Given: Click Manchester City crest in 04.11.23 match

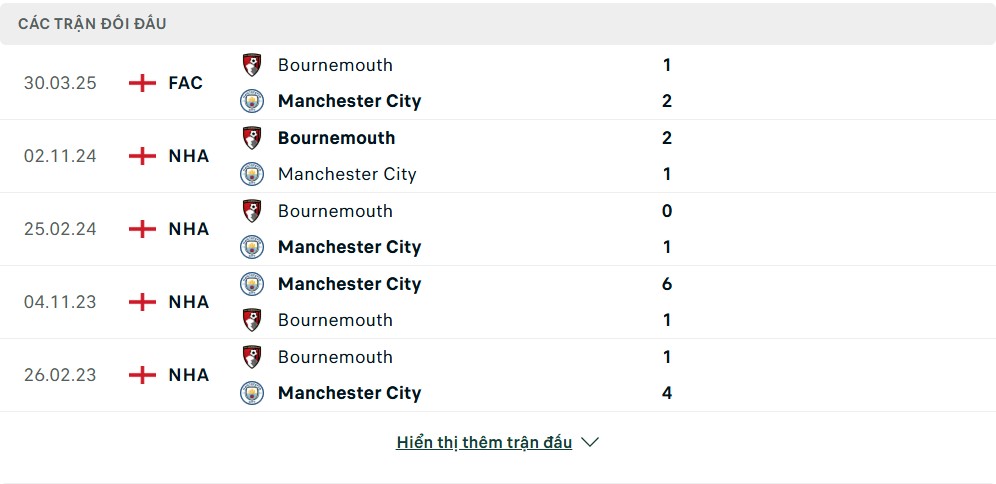Looking at the screenshot, I should (252, 284).
